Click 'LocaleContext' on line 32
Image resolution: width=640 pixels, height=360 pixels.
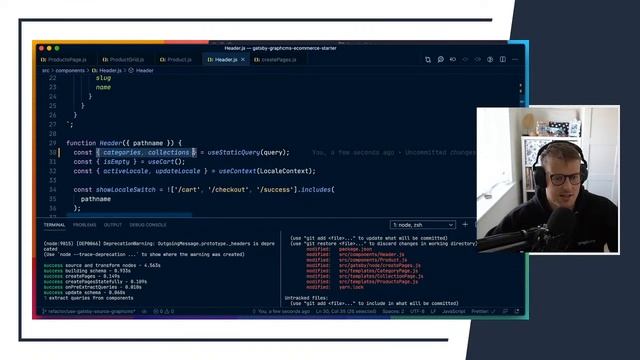(284, 171)
